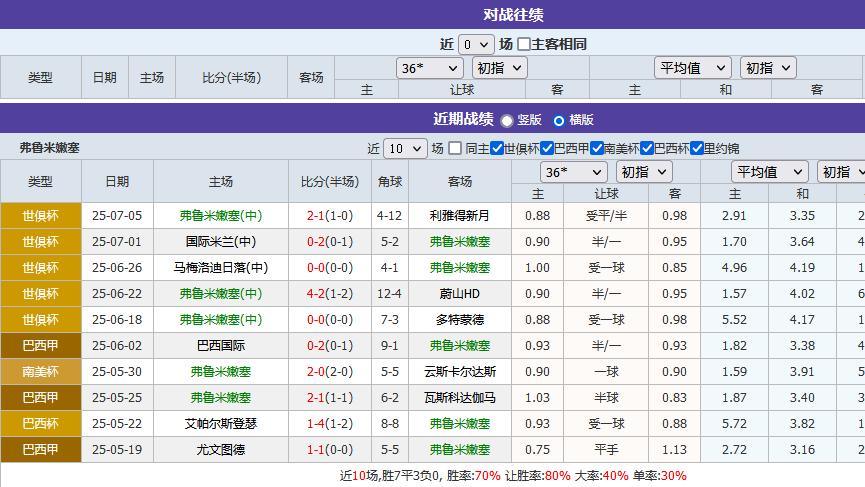Viewport: 865px width, 487px height.
Task: Uncheck the 巴西甲 filter checkbox
Action: (547, 148)
